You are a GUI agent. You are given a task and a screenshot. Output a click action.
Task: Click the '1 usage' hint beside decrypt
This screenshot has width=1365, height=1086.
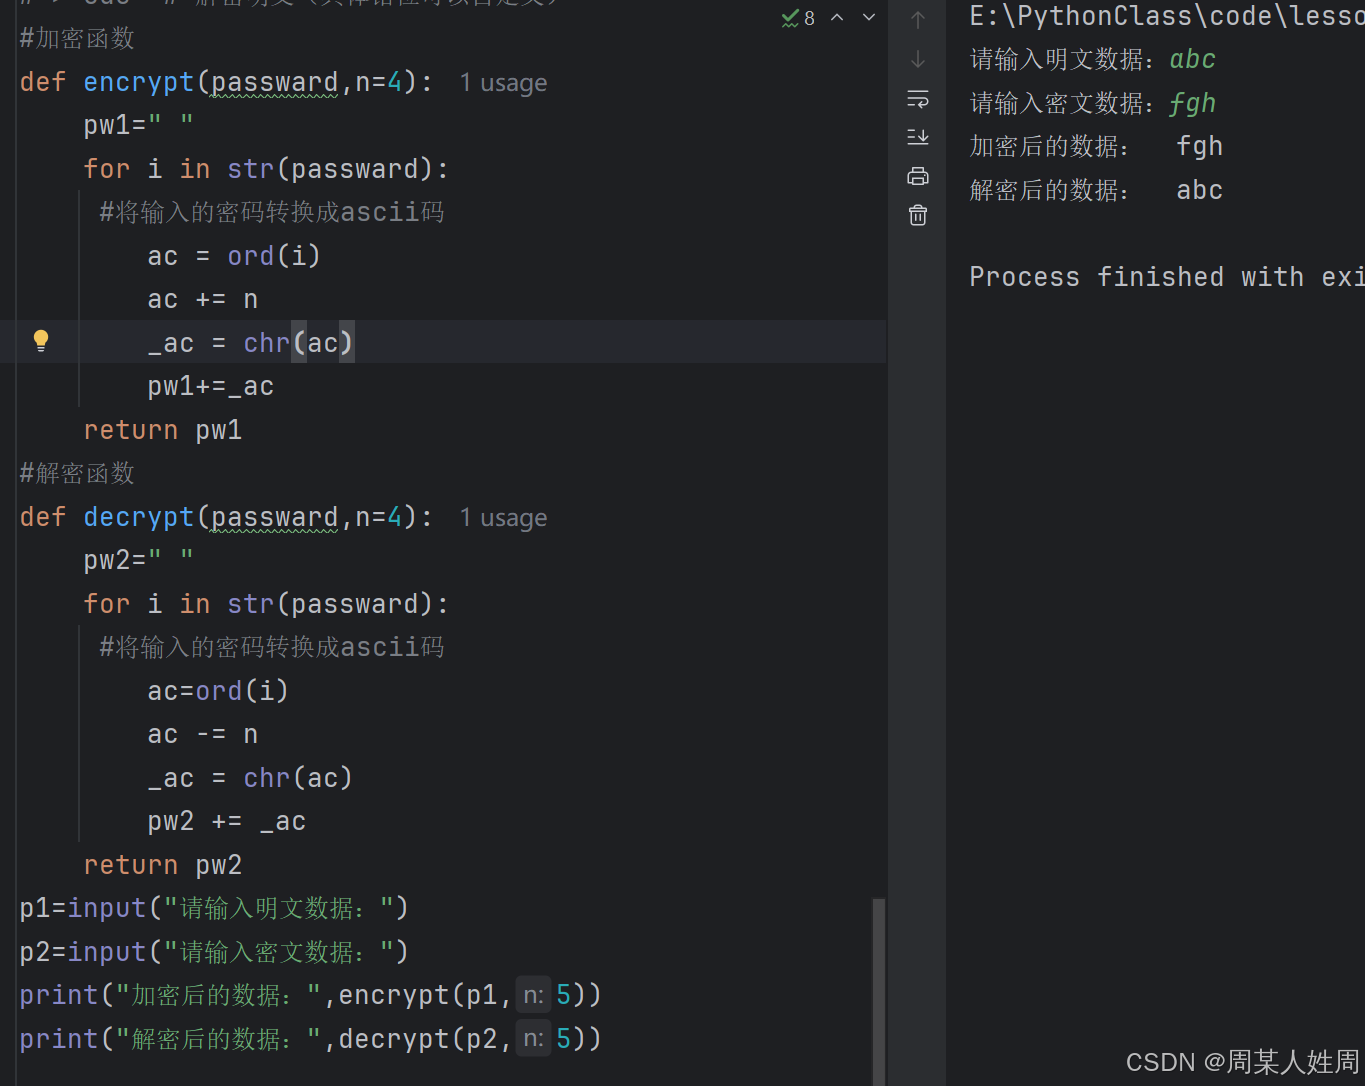click(503, 518)
